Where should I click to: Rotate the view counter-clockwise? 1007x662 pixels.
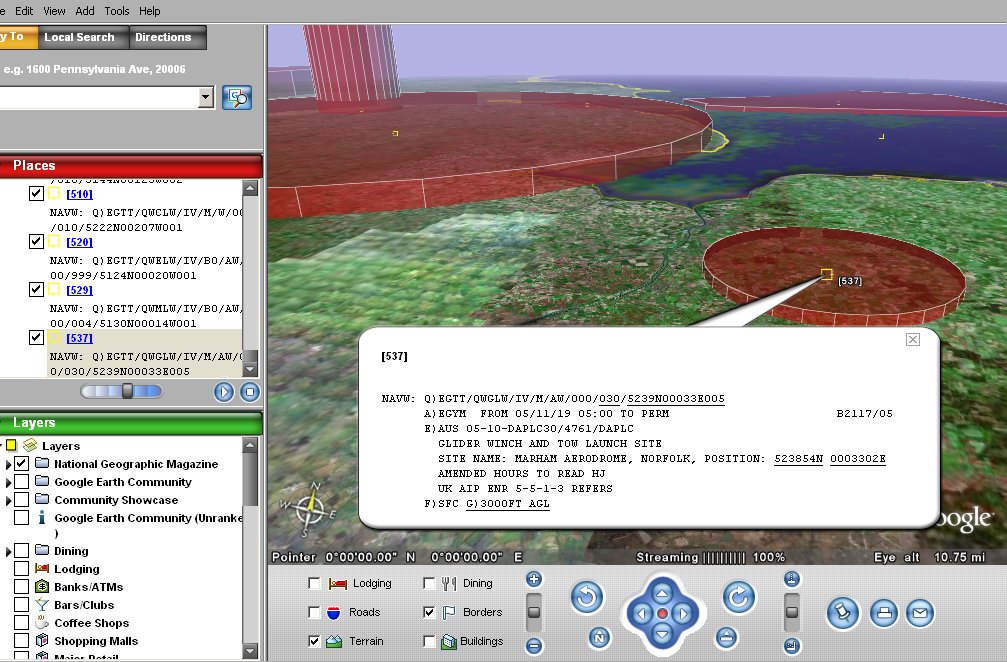pos(587,598)
